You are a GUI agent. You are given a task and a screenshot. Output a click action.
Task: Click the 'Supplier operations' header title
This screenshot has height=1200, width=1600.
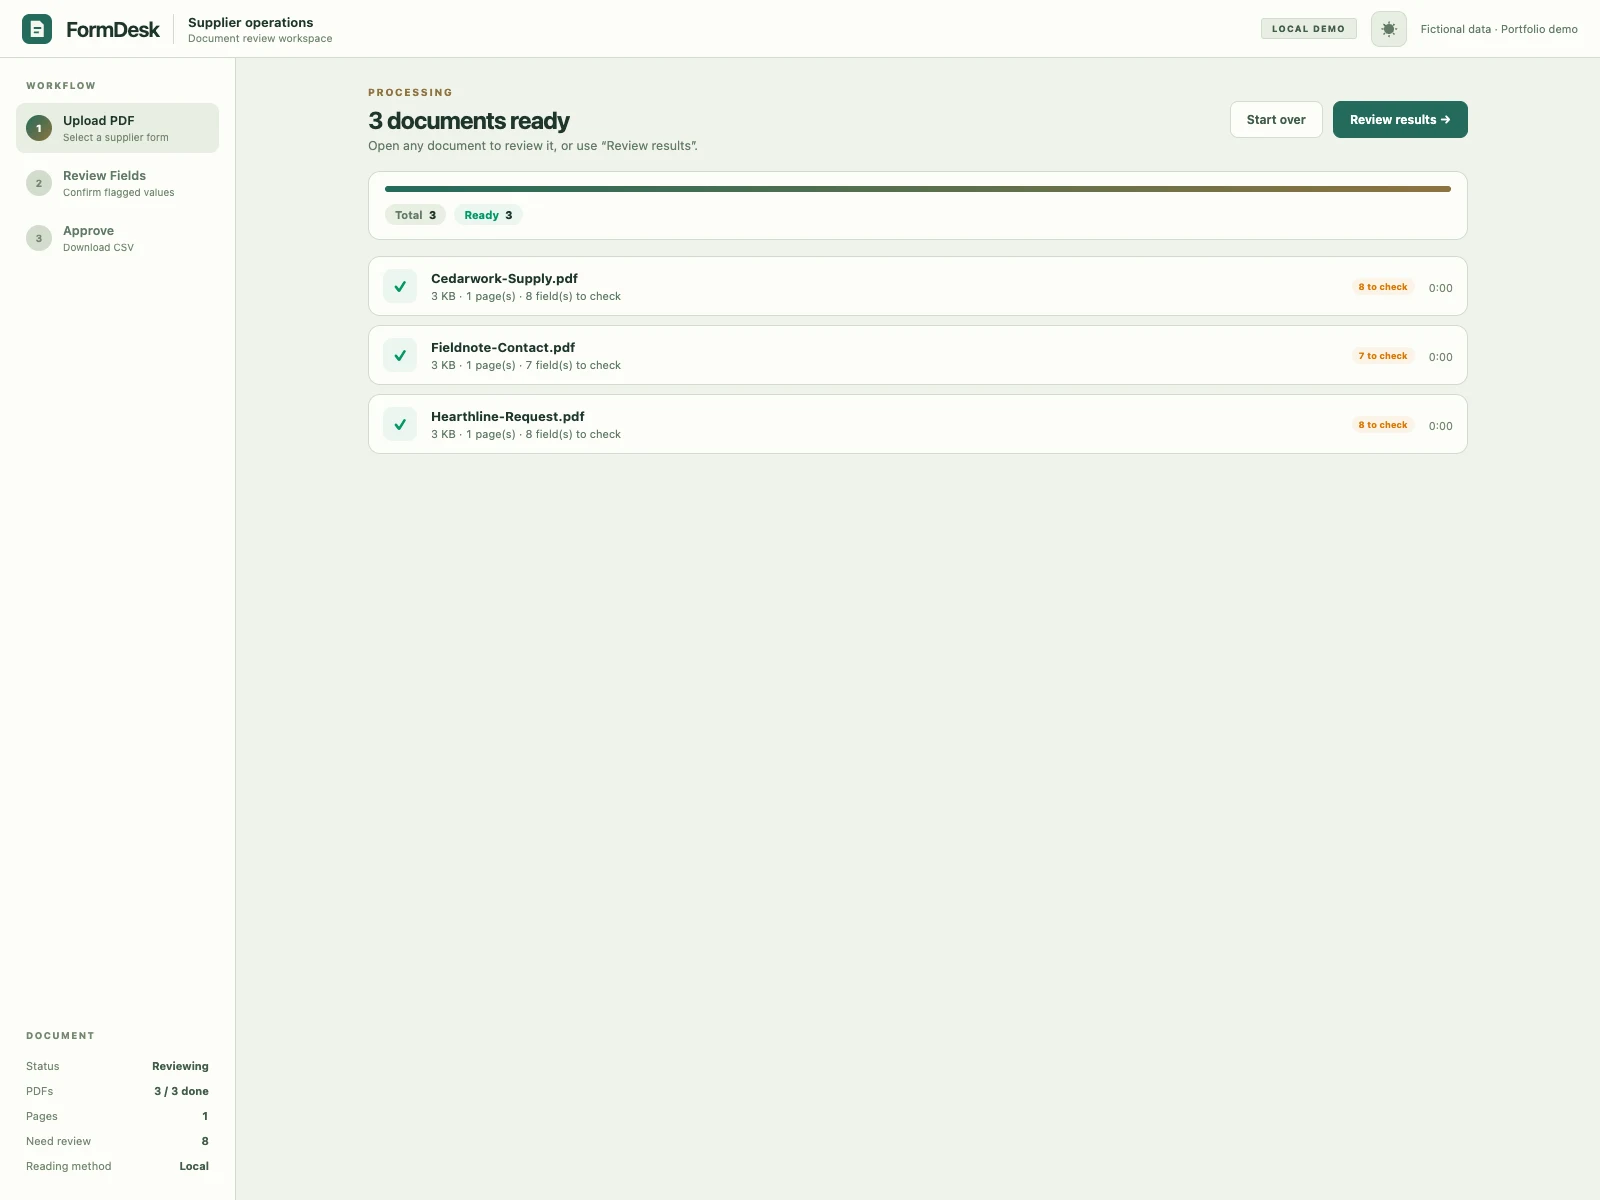coord(251,22)
